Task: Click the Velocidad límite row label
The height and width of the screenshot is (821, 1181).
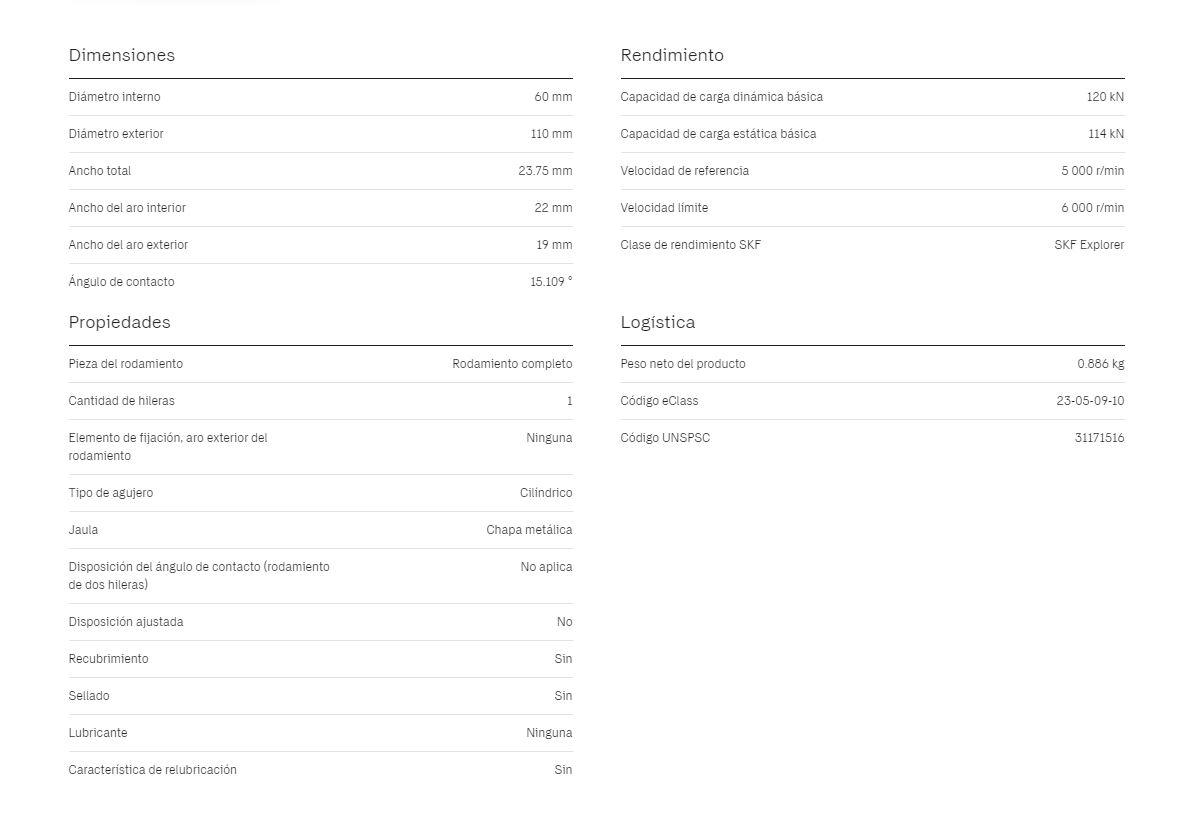Action: [664, 207]
